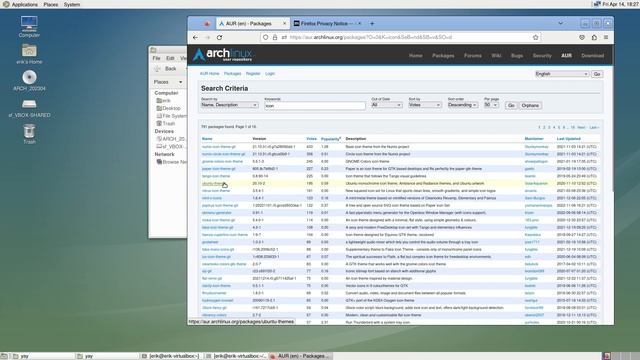Click the AUR Home sub-navigation link
This screenshot has height=360, width=640.
point(209,73)
